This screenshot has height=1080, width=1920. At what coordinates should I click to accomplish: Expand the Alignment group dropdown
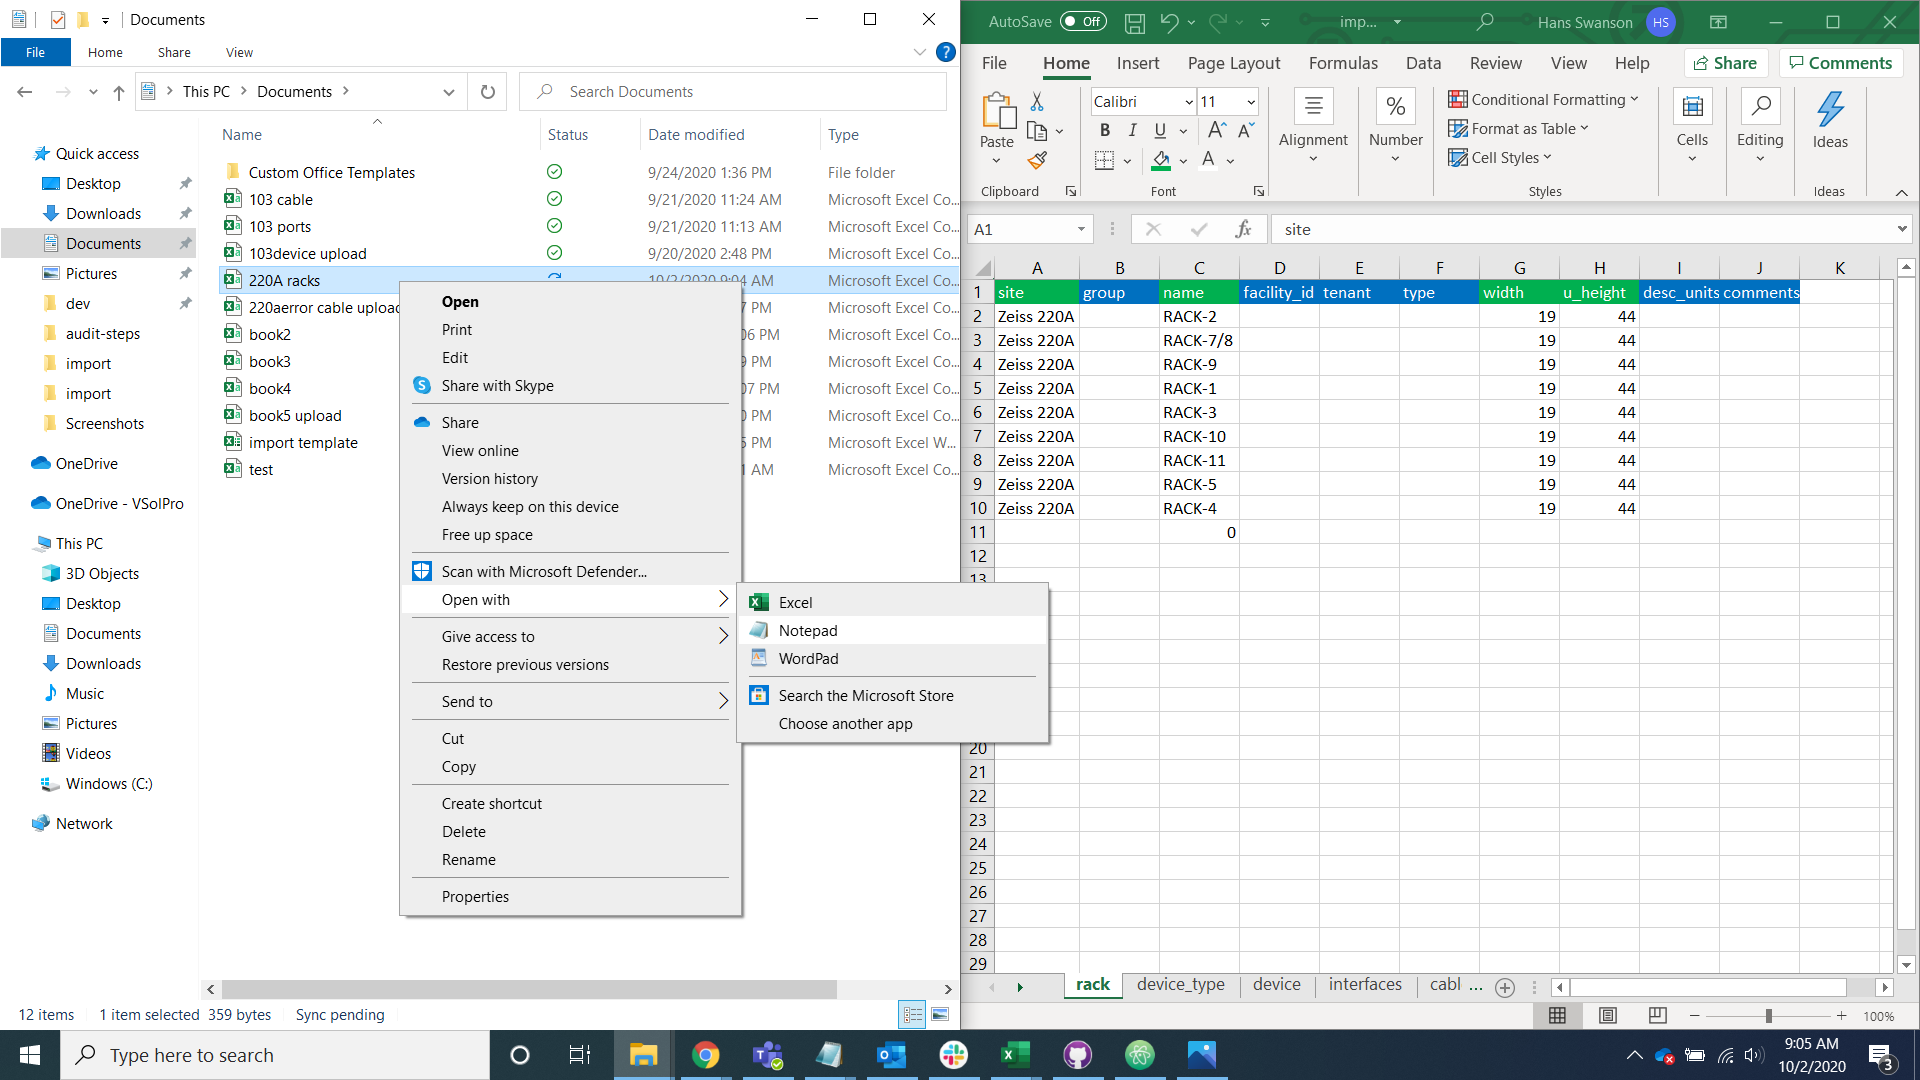[x=1313, y=159]
